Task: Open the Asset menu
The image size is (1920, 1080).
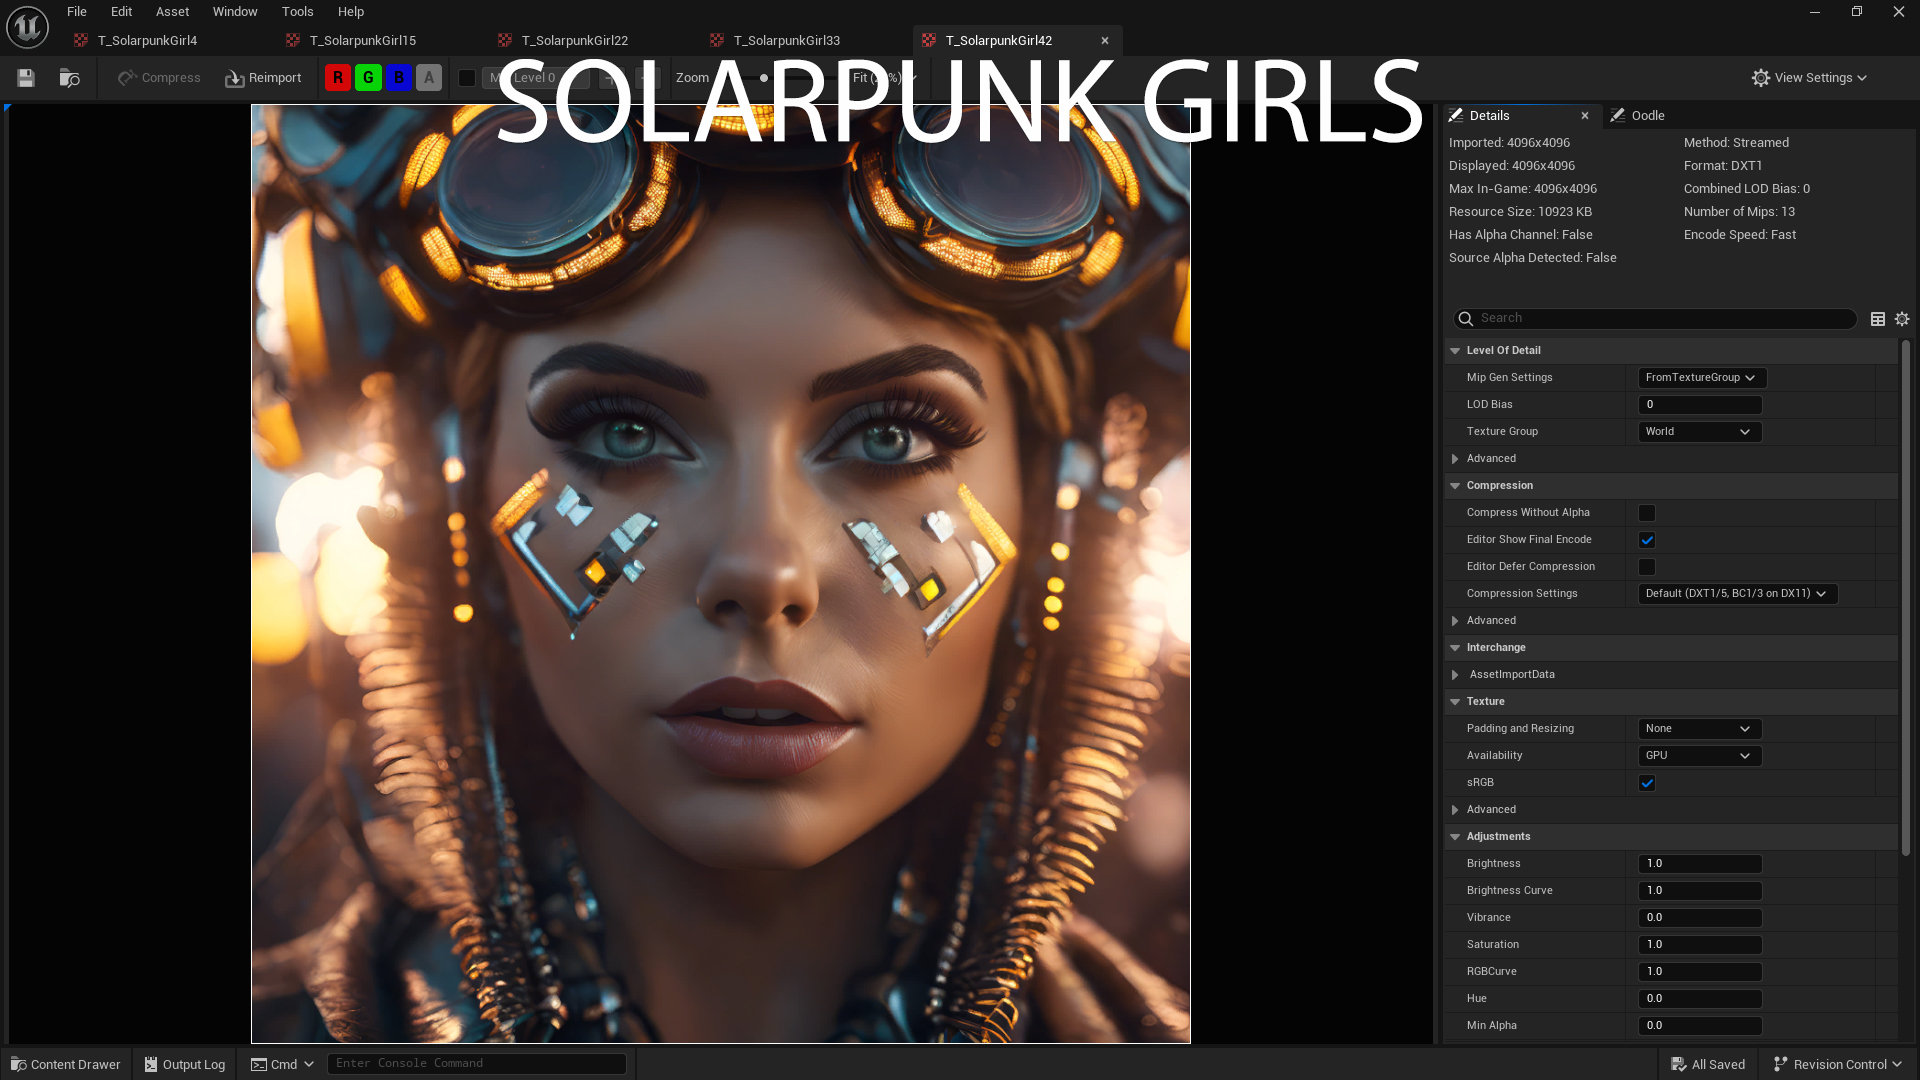Action: [x=172, y=12]
